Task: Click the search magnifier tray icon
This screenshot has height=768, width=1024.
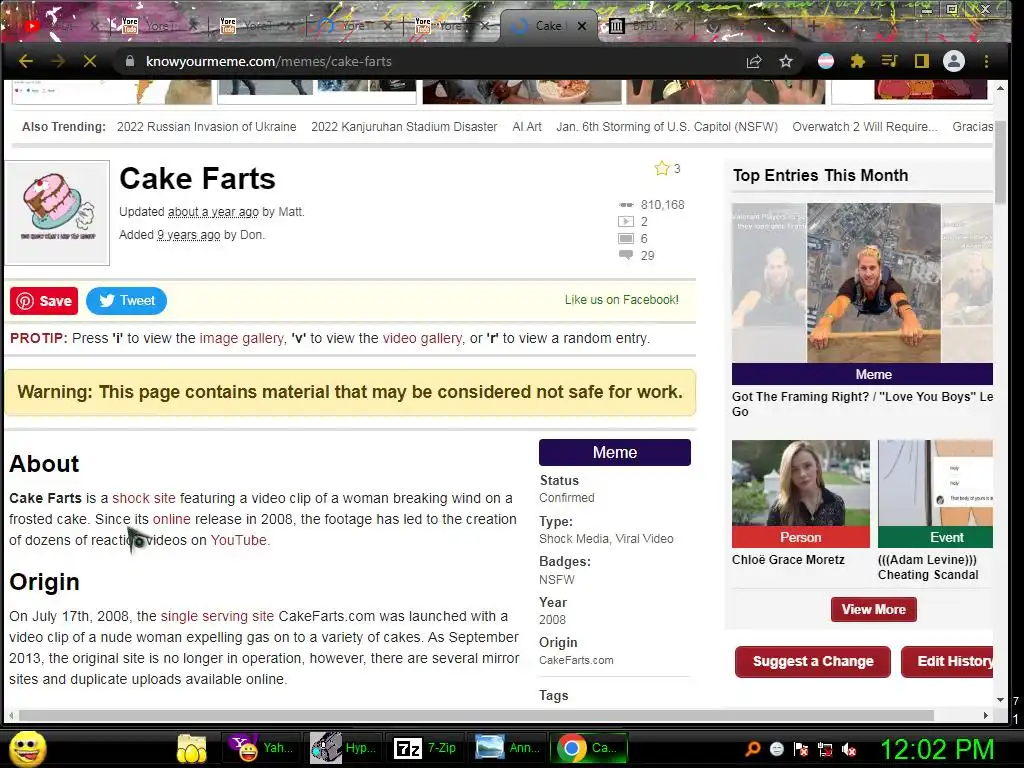Action: click(x=752, y=749)
